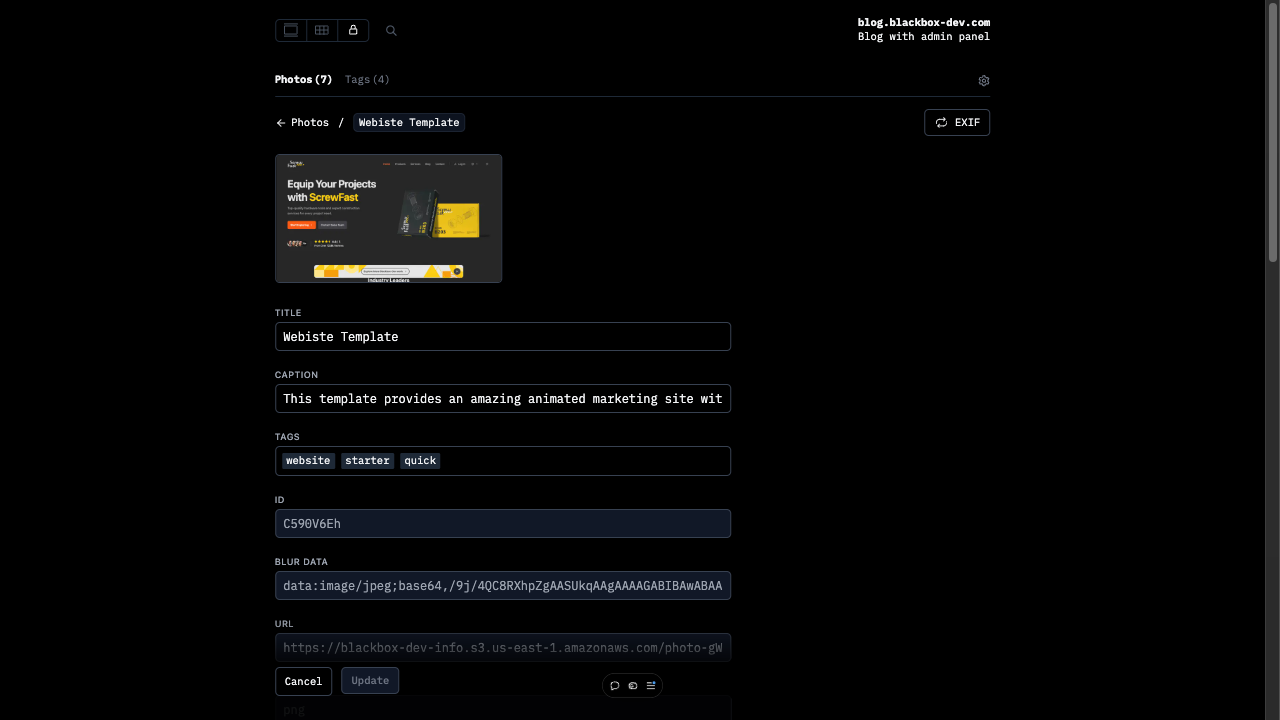Image resolution: width=1280 pixels, height=720 pixels.
Task: Click the quick tag chip
Action: click(x=420, y=461)
